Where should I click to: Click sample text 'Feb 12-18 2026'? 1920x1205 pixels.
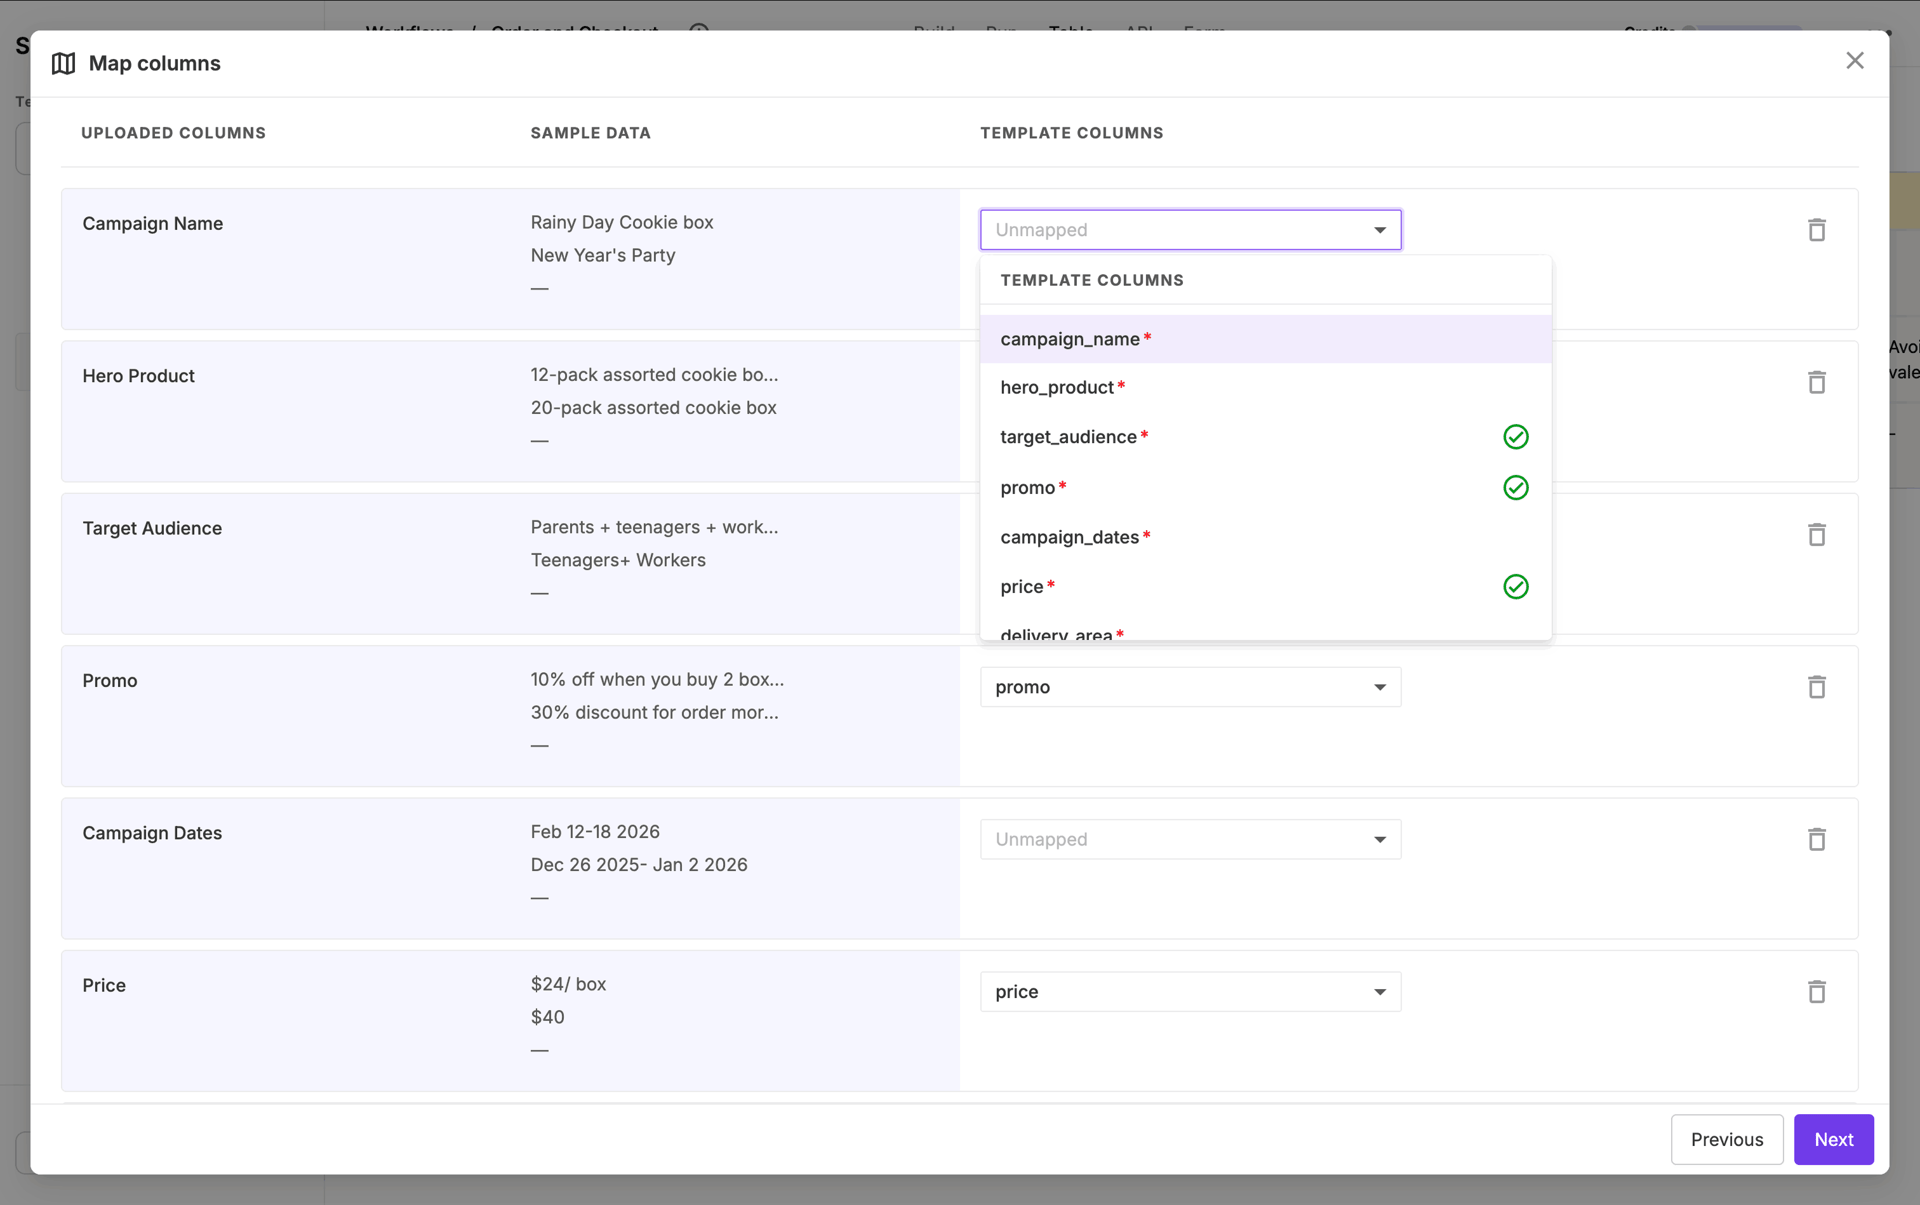595,832
